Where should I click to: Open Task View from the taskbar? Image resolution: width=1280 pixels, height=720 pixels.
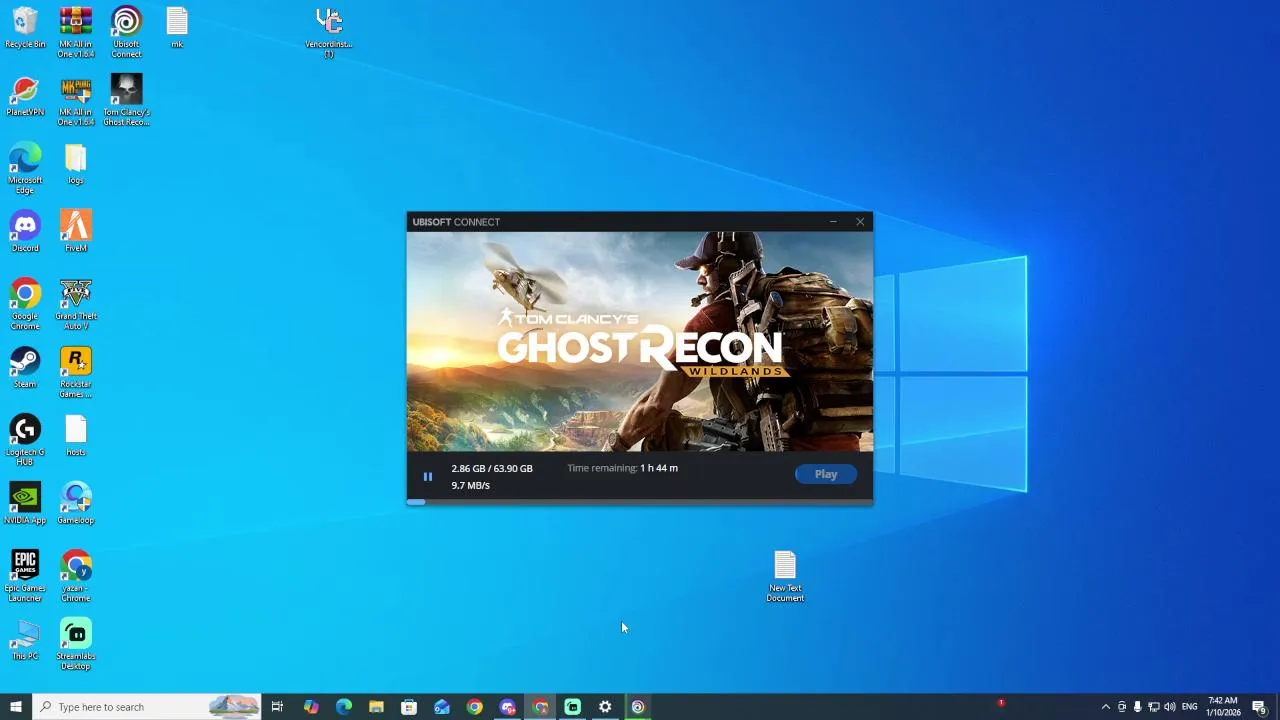277,707
